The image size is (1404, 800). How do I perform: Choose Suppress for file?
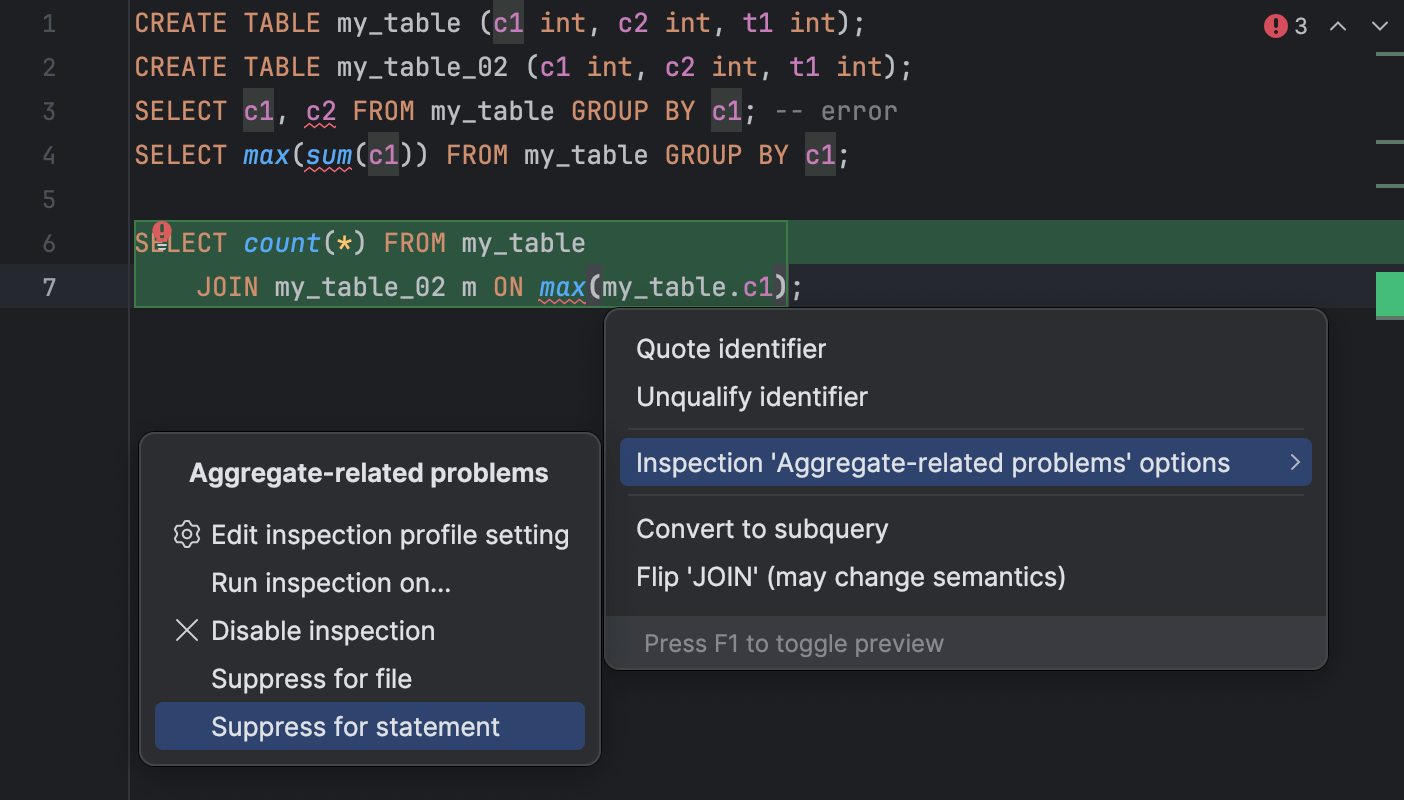click(310, 678)
